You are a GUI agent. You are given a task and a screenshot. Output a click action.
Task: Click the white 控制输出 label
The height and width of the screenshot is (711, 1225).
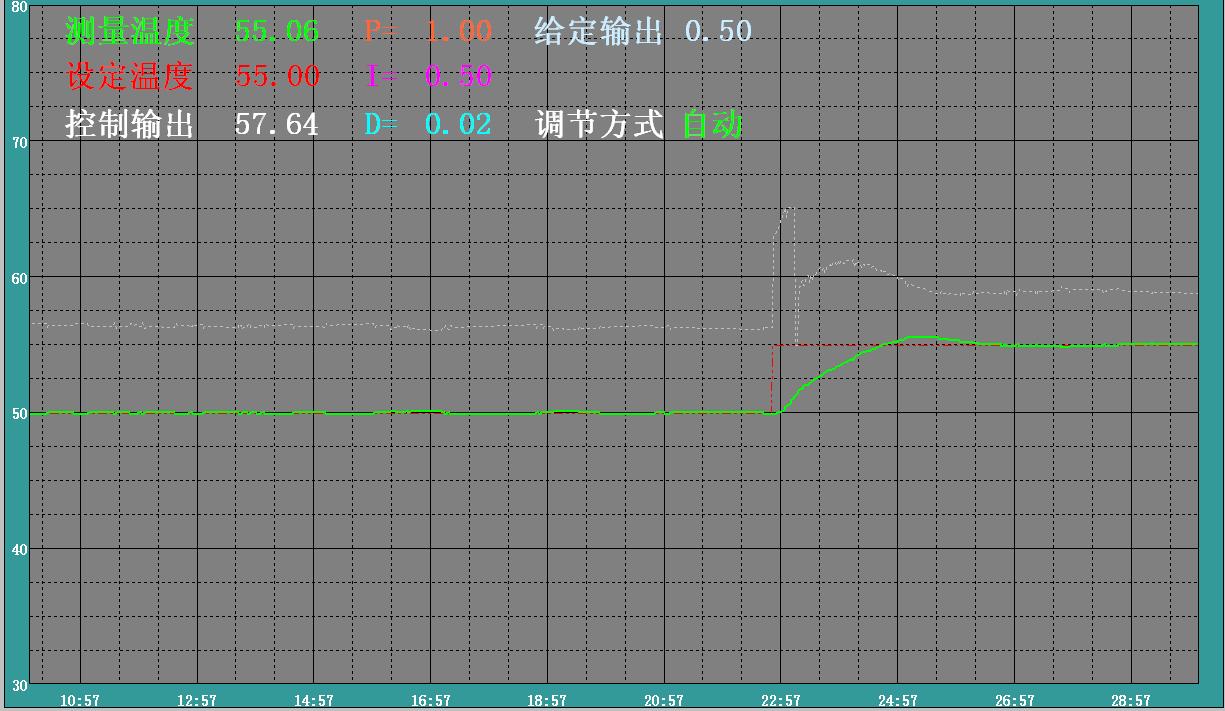129,124
